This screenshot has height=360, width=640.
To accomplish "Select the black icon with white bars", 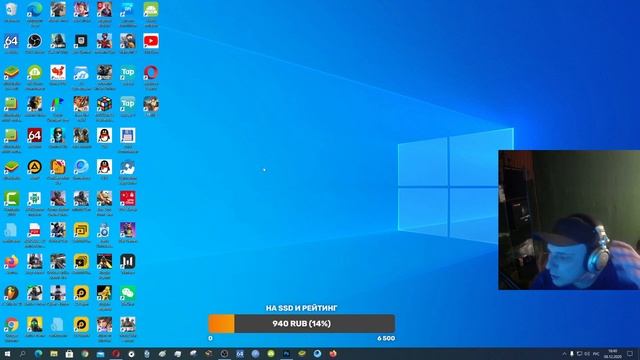I will [128, 261].
